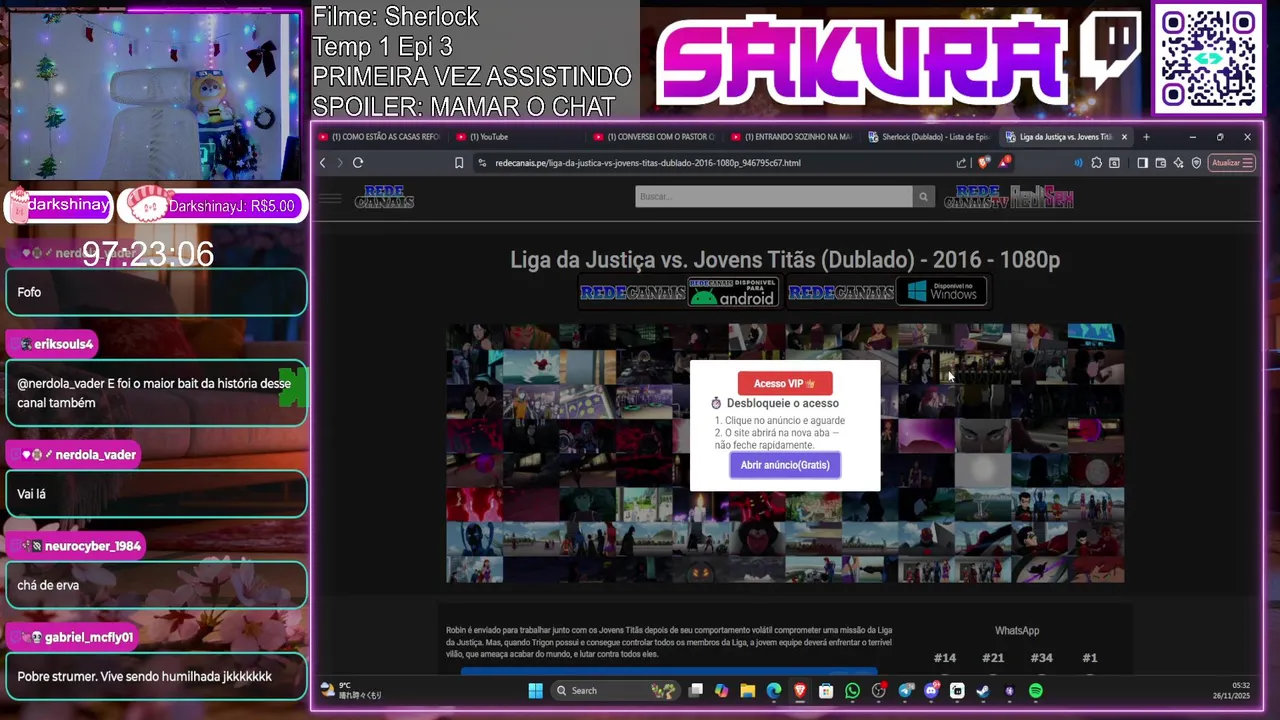Click the Acesso VIP button
1280x720 pixels.
click(785, 383)
